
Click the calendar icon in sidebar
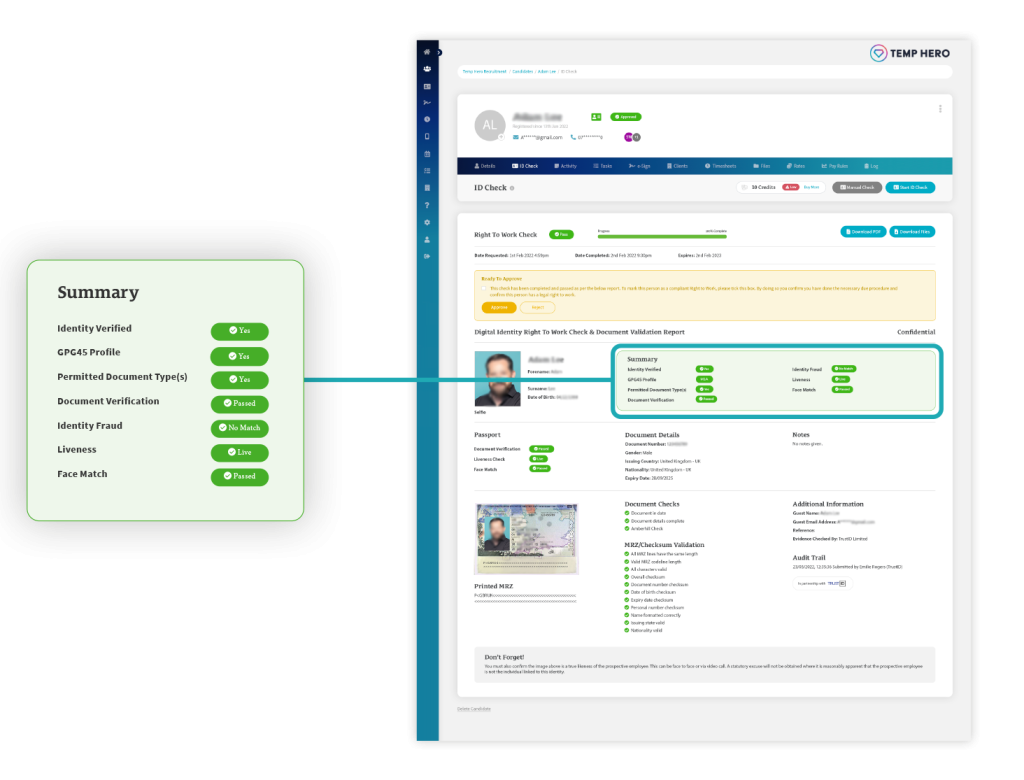coord(427,154)
